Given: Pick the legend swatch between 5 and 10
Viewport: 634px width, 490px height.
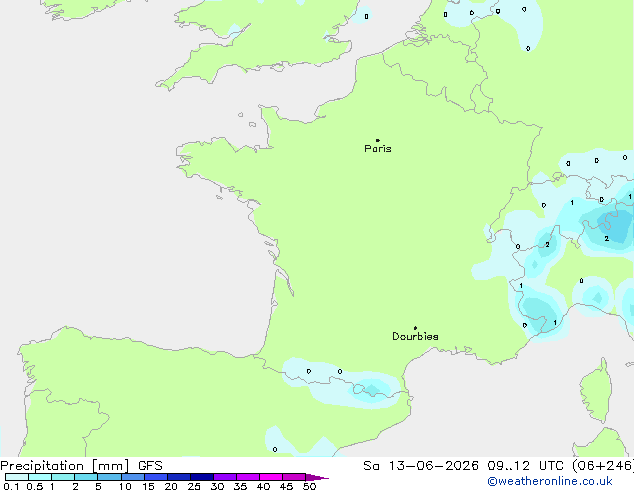Looking at the screenshot, I should [x=110, y=477].
